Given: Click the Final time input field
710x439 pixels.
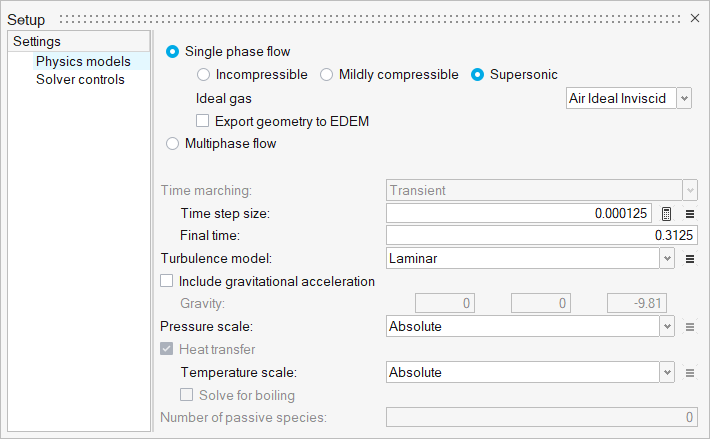Looking at the screenshot, I should click(x=541, y=235).
